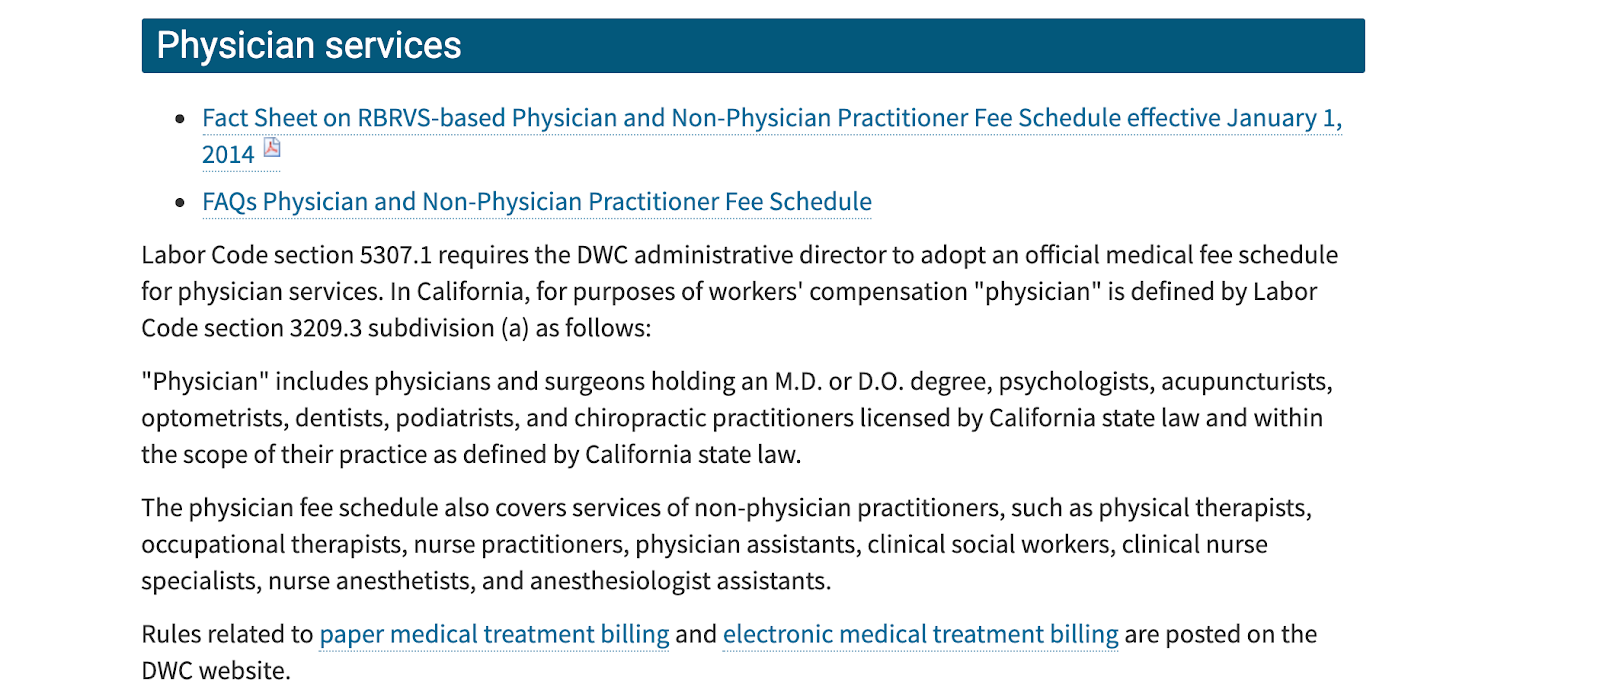This screenshot has height=693, width=1600.
Task: Open the Fact Sheet on RBRVS-based Fee Schedule link
Action: click(x=772, y=118)
